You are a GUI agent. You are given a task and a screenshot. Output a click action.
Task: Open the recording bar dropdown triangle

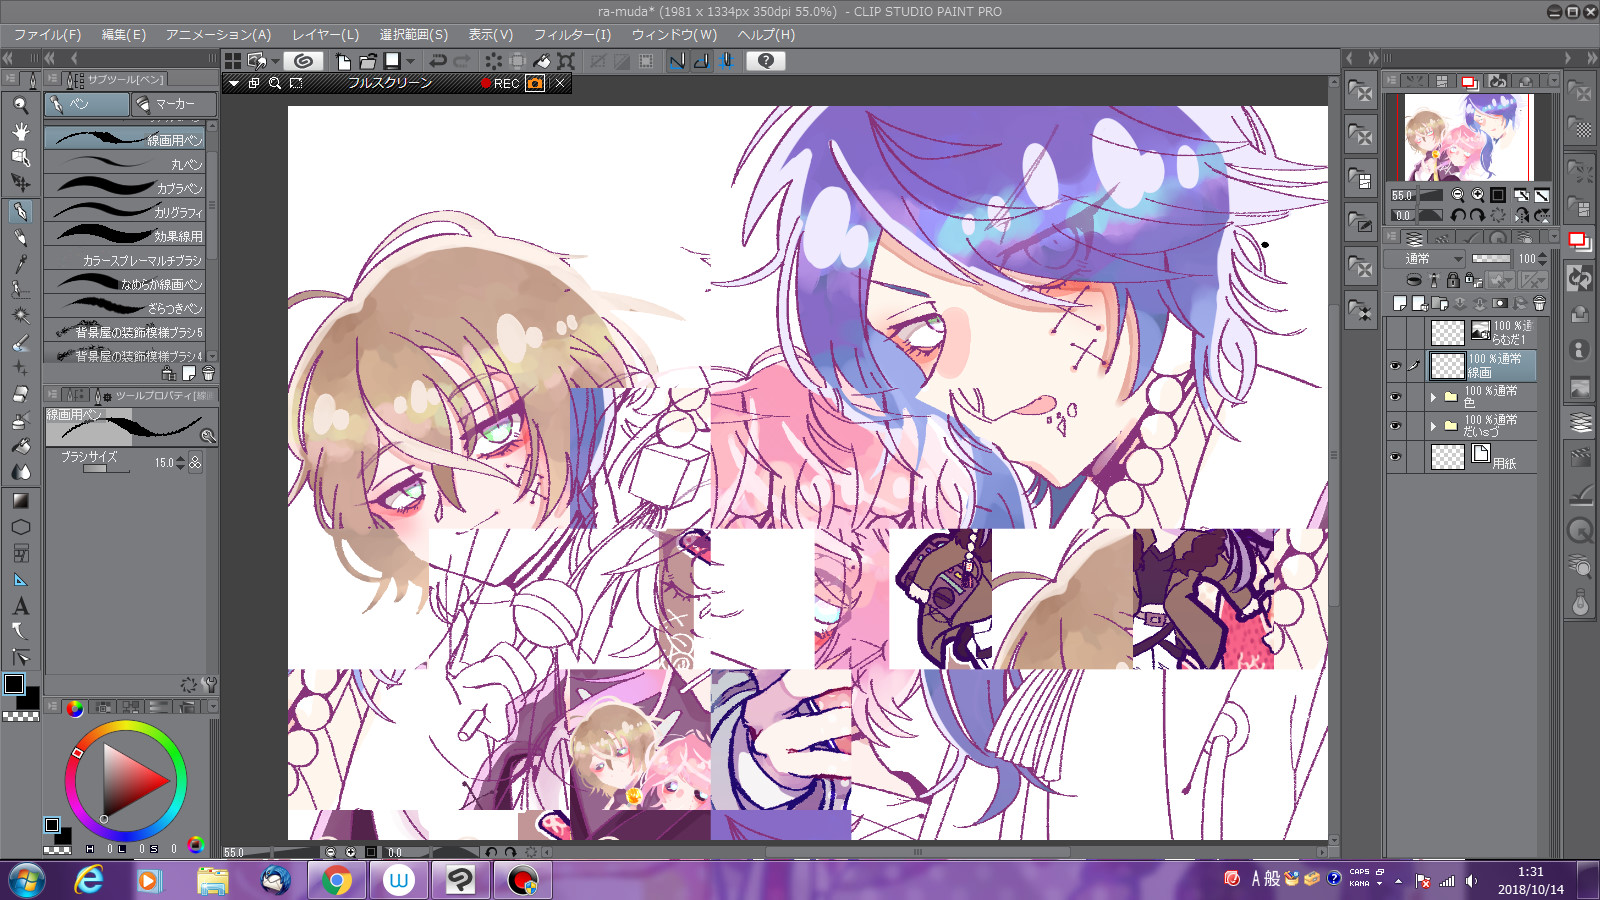[x=234, y=83]
